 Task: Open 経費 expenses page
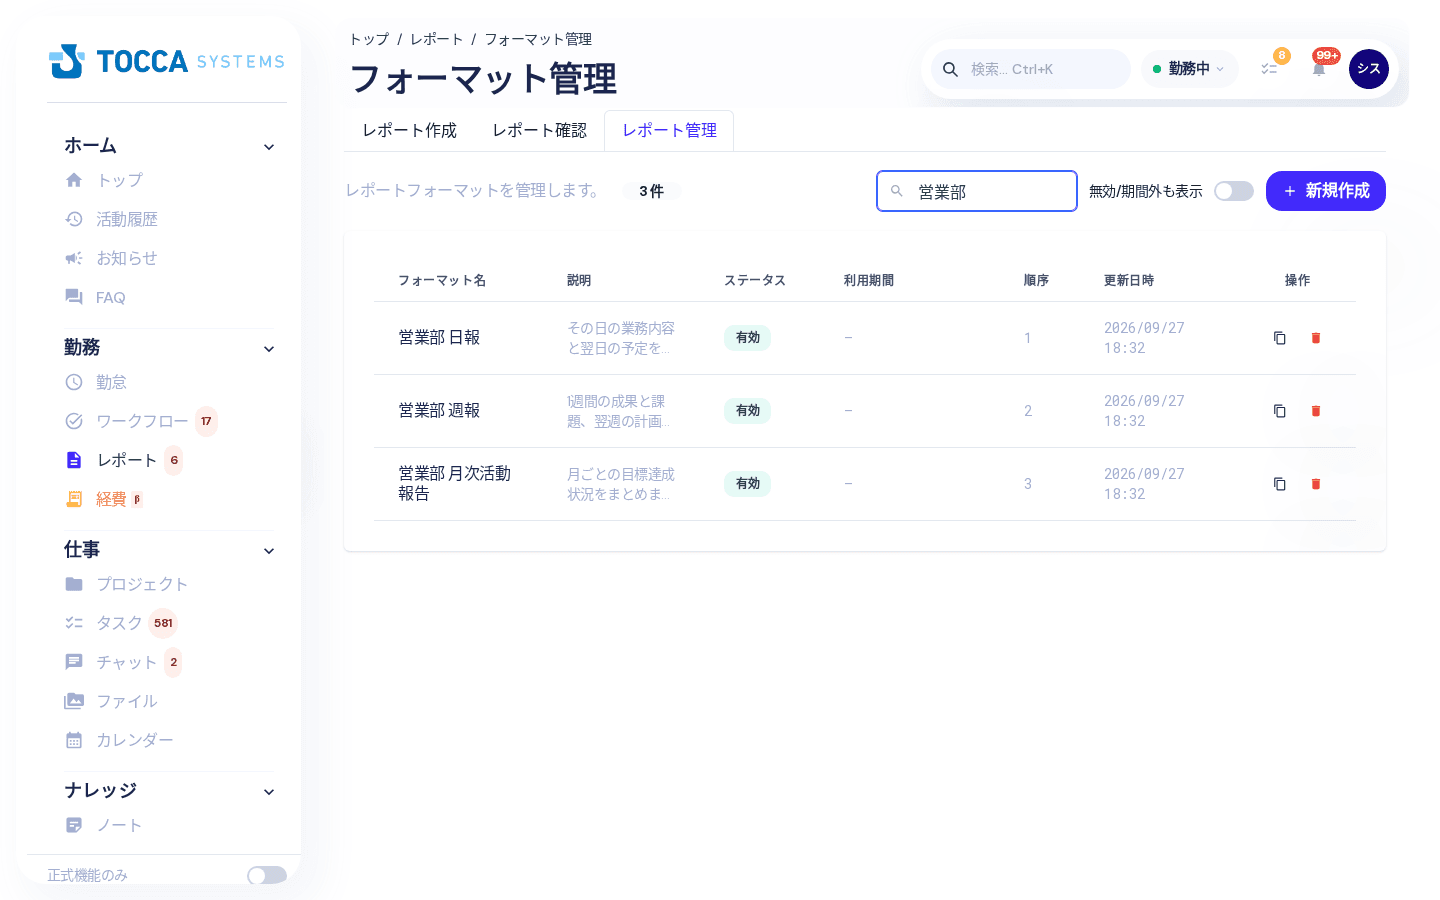tap(104, 499)
